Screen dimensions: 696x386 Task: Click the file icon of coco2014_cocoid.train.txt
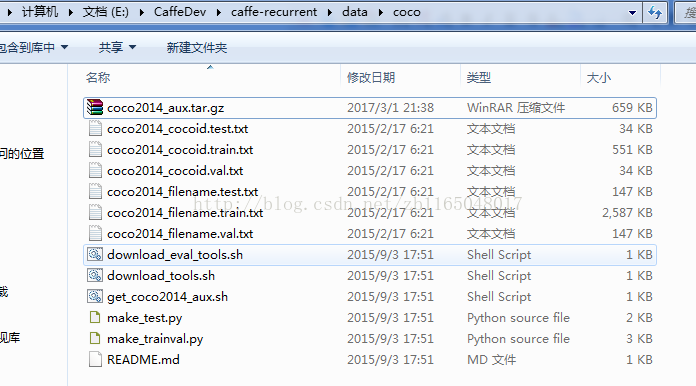click(x=95, y=150)
